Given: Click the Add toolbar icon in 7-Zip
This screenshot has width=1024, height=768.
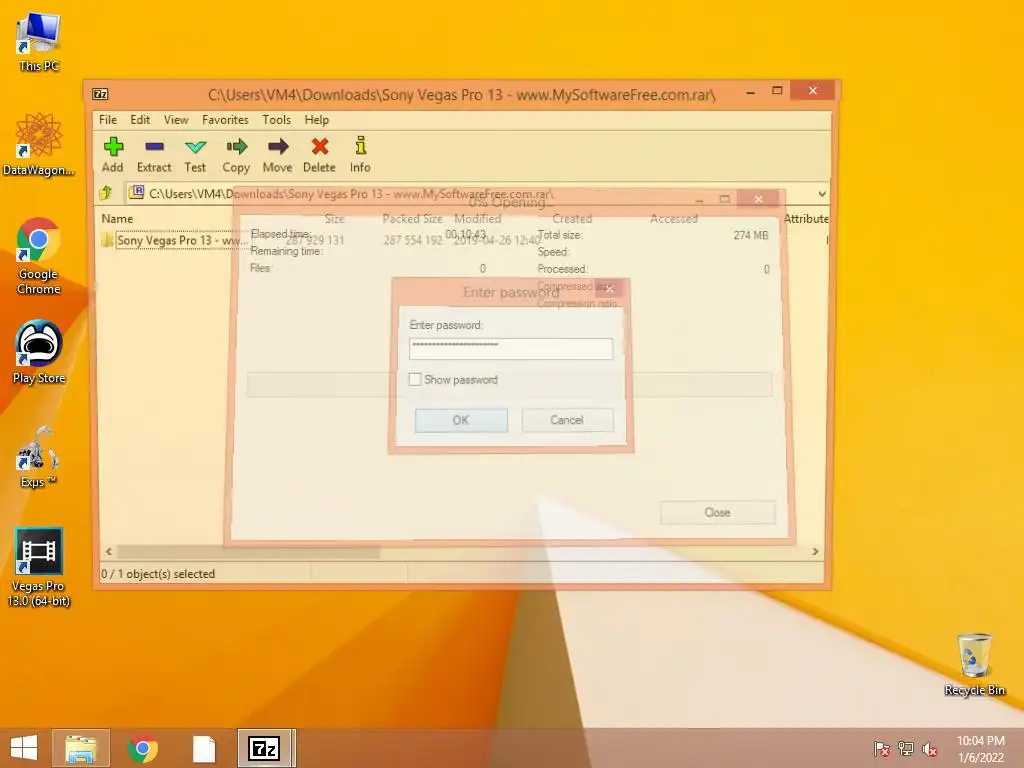Looking at the screenshot, I should pyautogui.click(x=113, y=154).
